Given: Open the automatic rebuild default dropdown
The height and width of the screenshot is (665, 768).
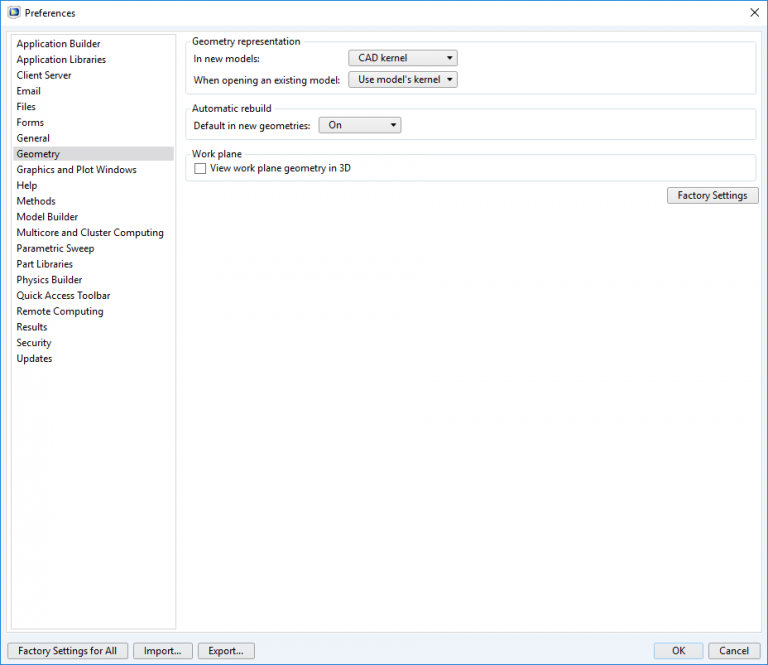Looking at the screenshot, I should point(360,125).
